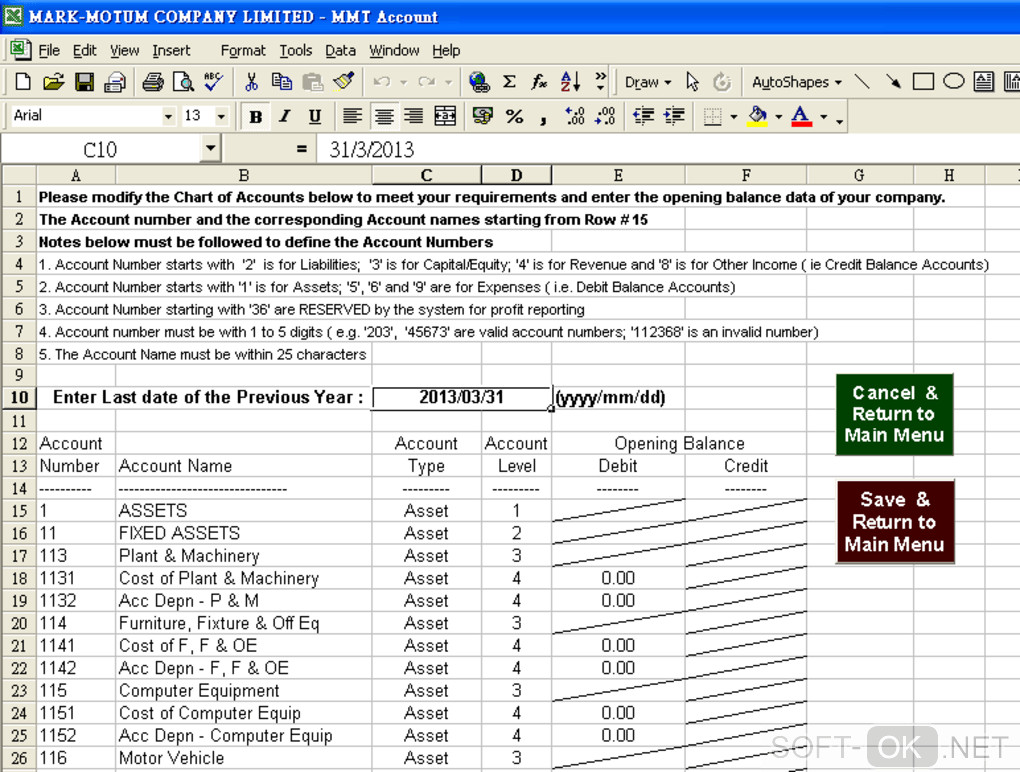Click the formula bar showing 31/3/2013
This screenshot has width=1020, height=772.
667,149
